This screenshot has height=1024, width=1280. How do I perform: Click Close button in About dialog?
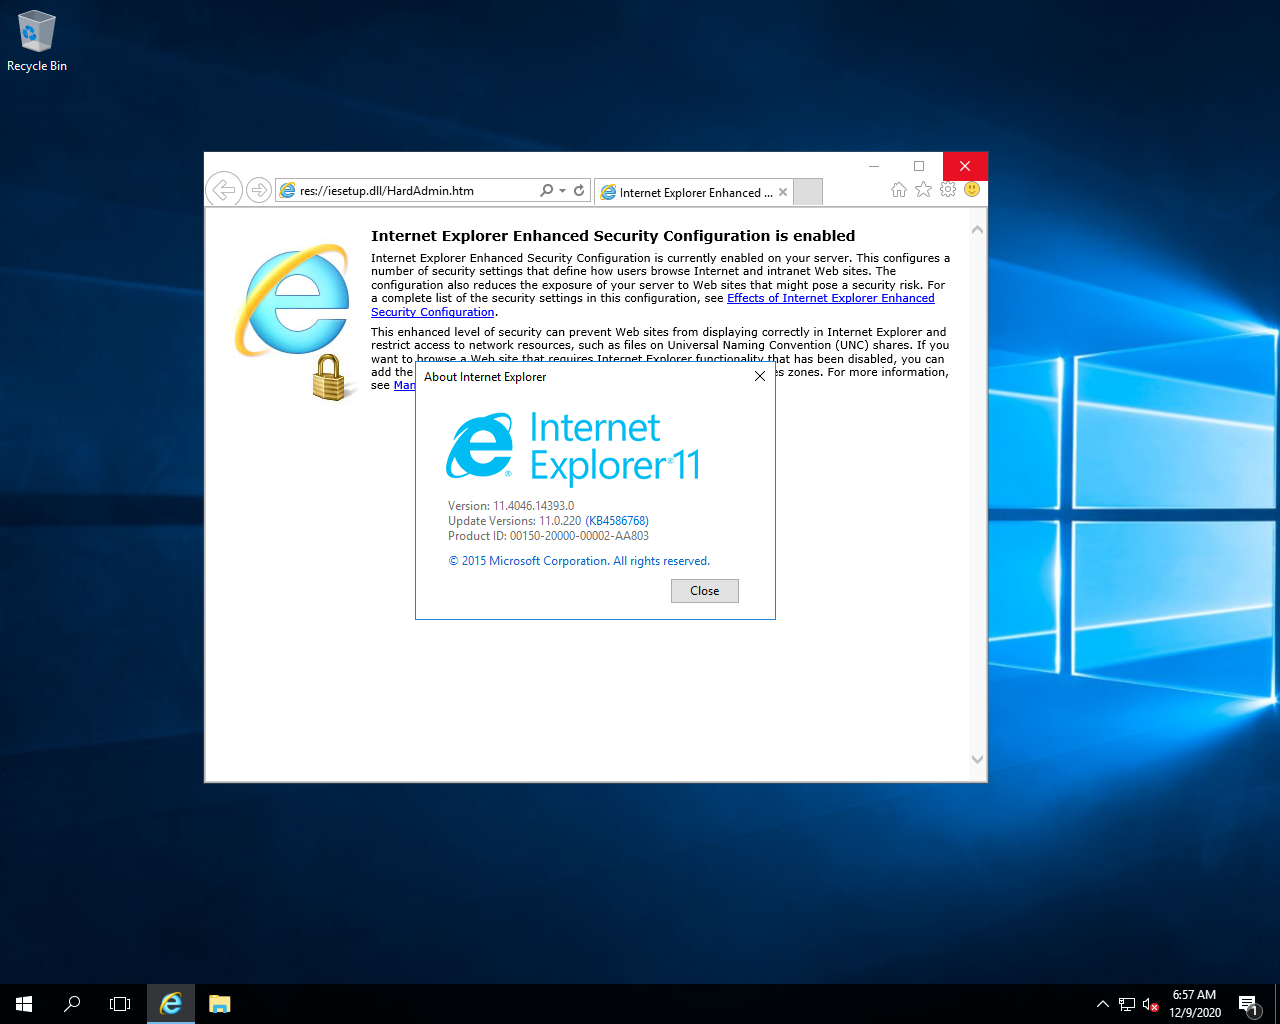coord(705,591)
